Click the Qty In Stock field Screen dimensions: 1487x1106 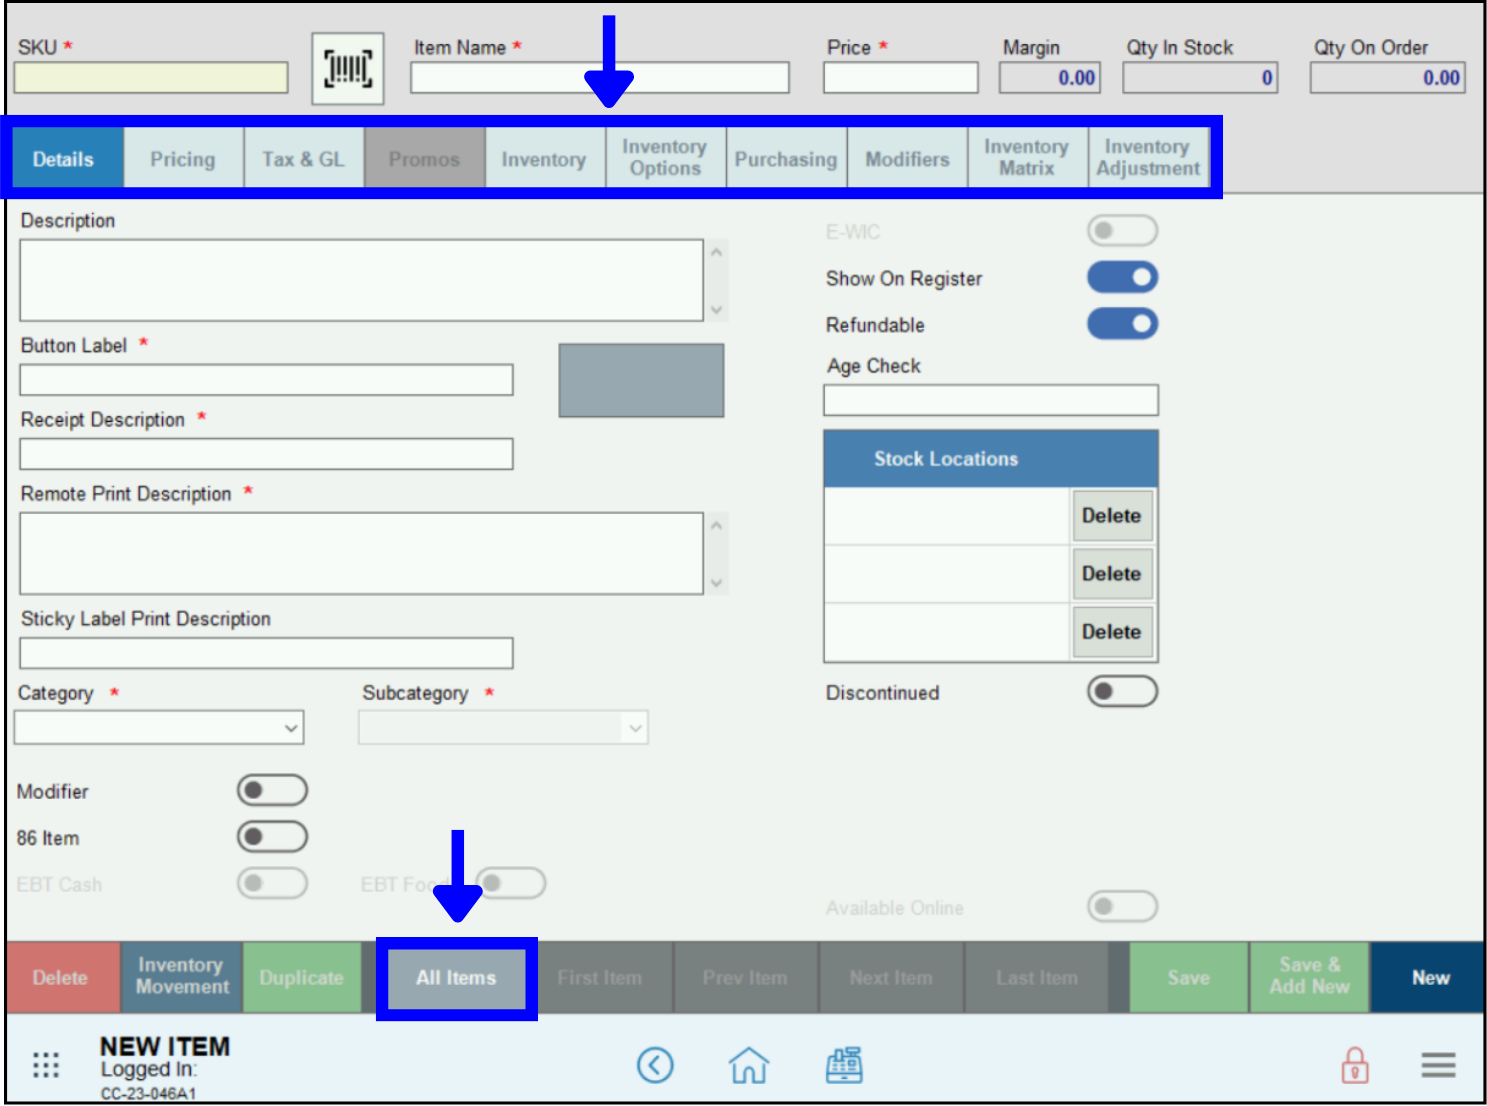pos(1200,78)
